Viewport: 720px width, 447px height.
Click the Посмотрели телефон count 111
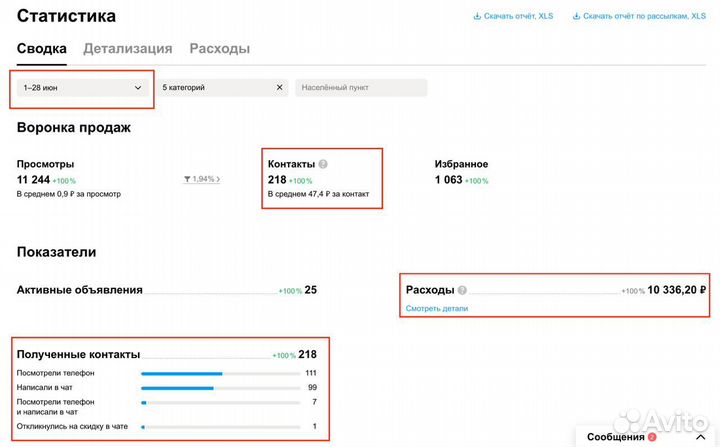click(311, 373)
